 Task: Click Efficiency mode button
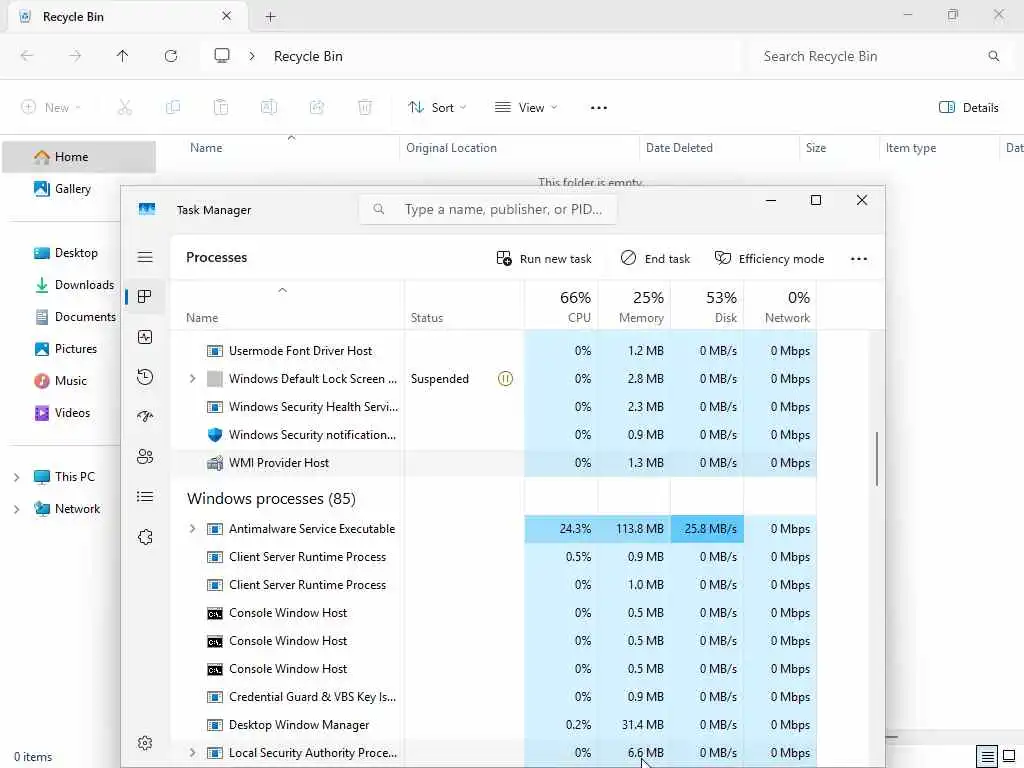pos(769,259)
